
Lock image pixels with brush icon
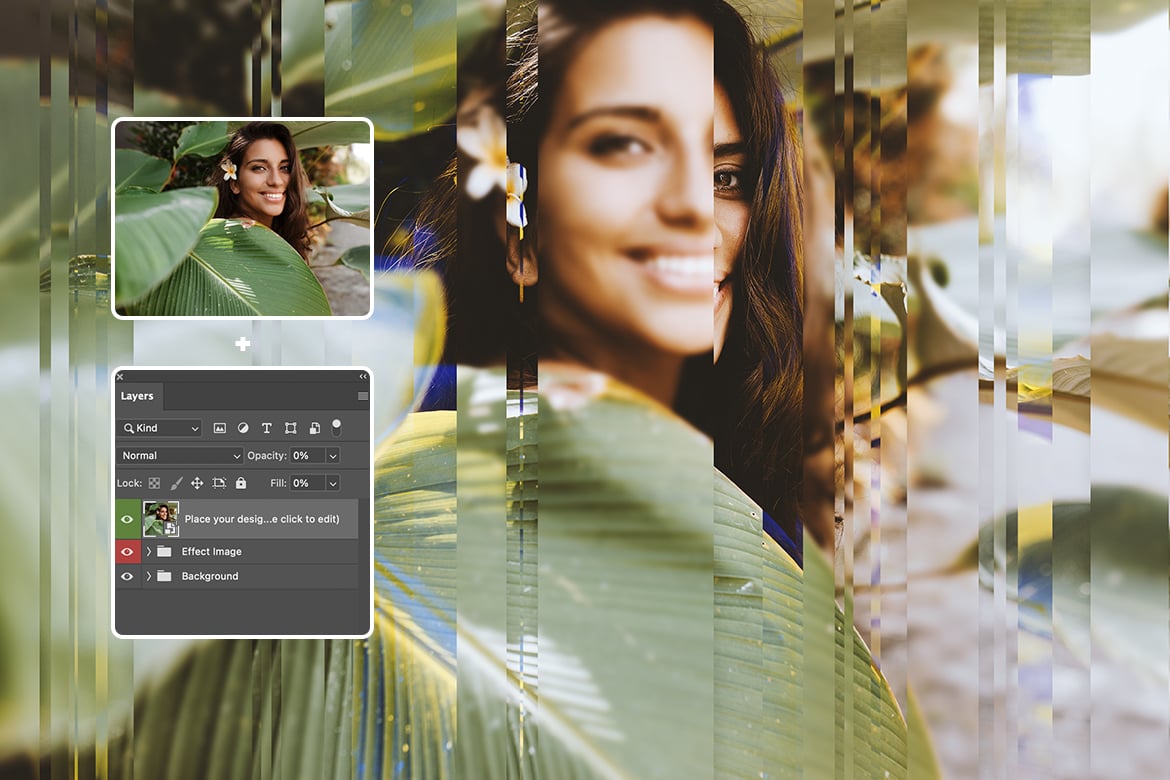176,483
